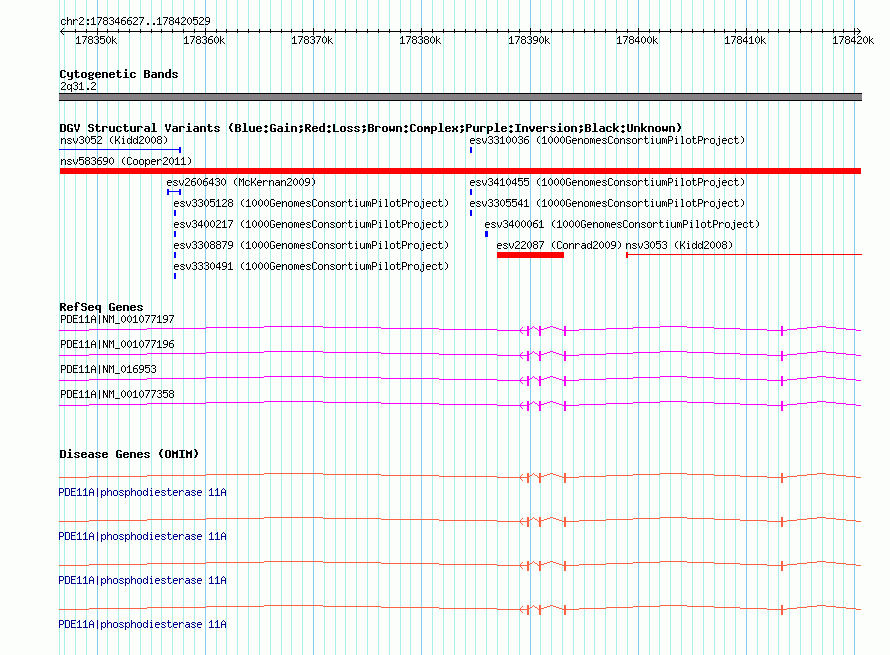Open transcript PDE11A|NM_016953 label

coord(108,370)
